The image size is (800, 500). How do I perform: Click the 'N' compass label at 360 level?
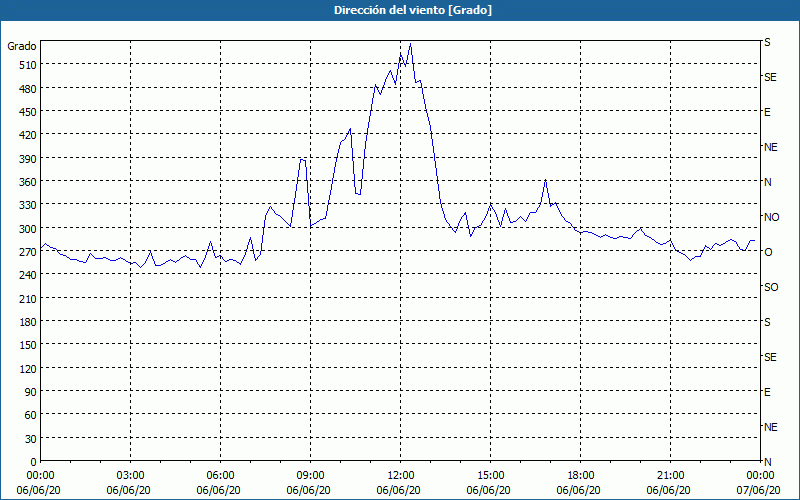(x=767, y=182)
